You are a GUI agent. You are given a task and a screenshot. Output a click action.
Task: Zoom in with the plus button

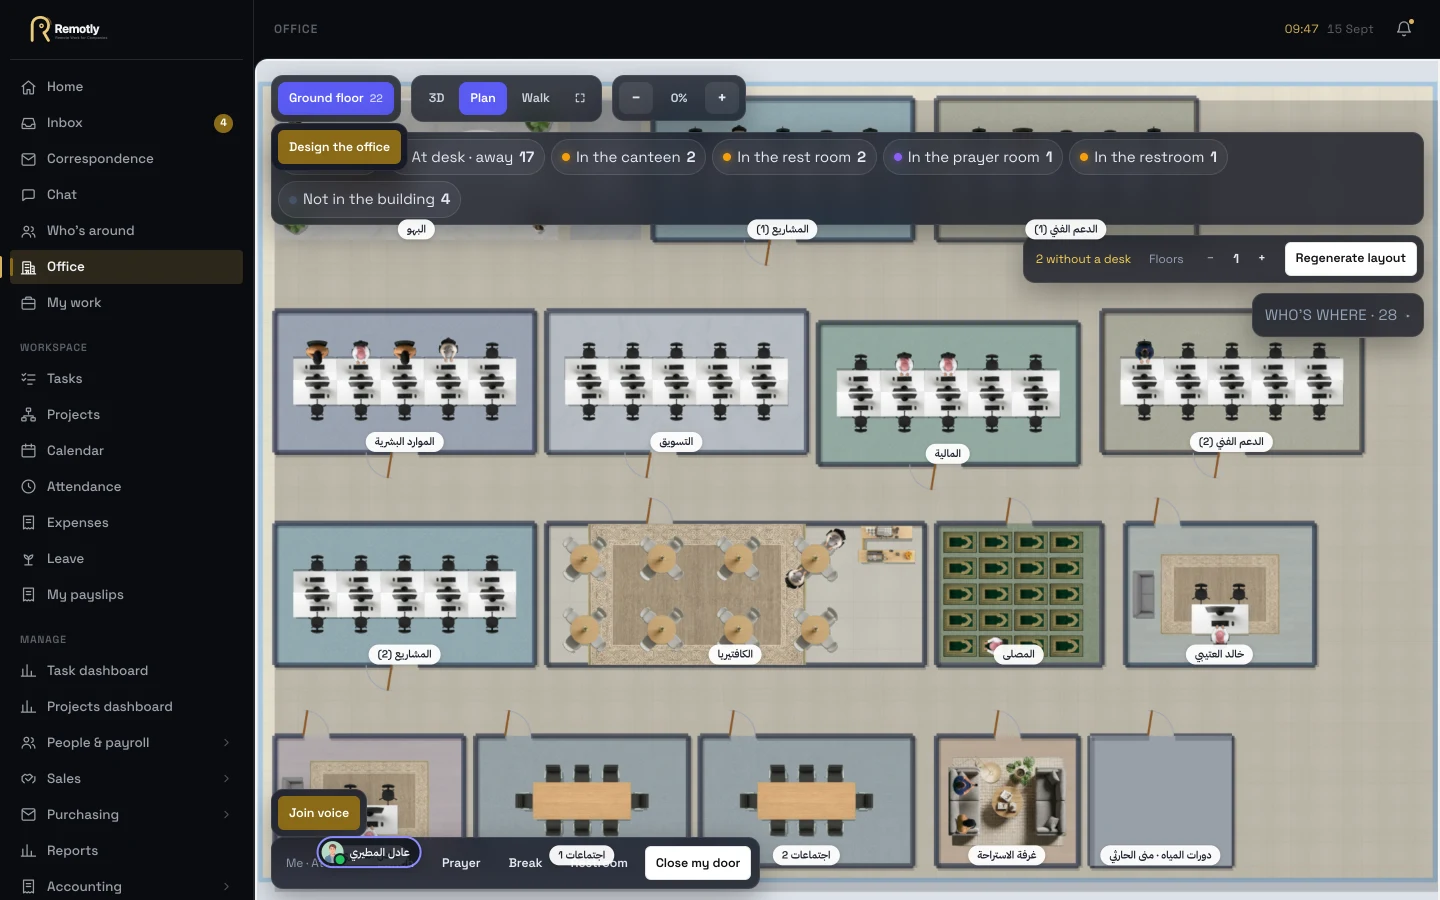point(722,98)
